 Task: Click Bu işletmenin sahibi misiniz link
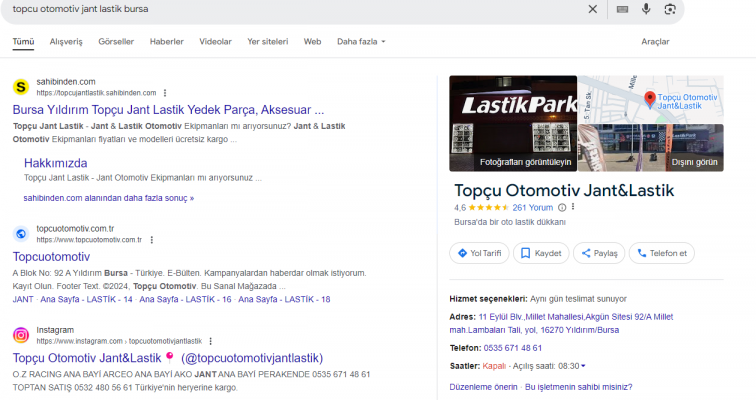coord(579,387)
